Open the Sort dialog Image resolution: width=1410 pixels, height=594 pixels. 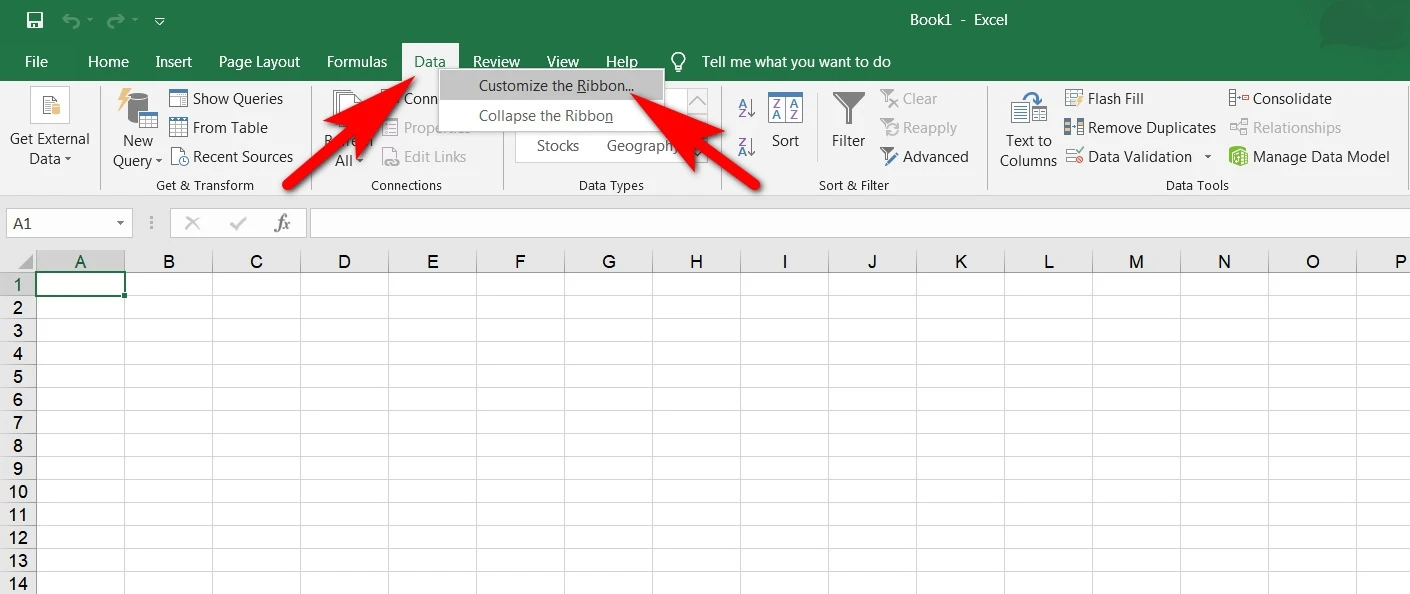pos(785,122)
